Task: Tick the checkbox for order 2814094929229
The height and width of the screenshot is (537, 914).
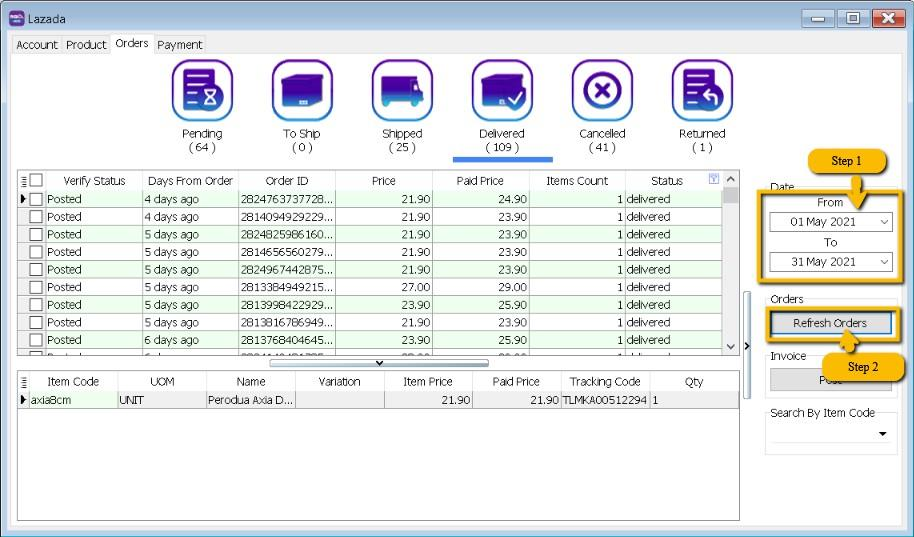Action: [36, 217]
